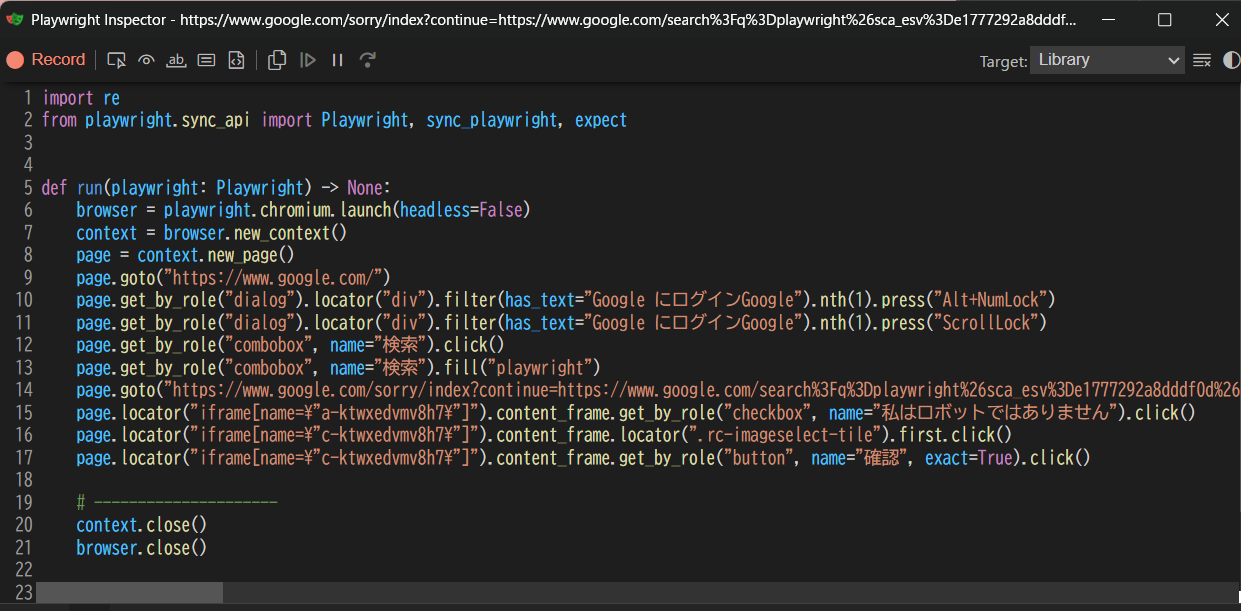
Task: Click the Assert visibility eye icon
Action: pos(146,60)
